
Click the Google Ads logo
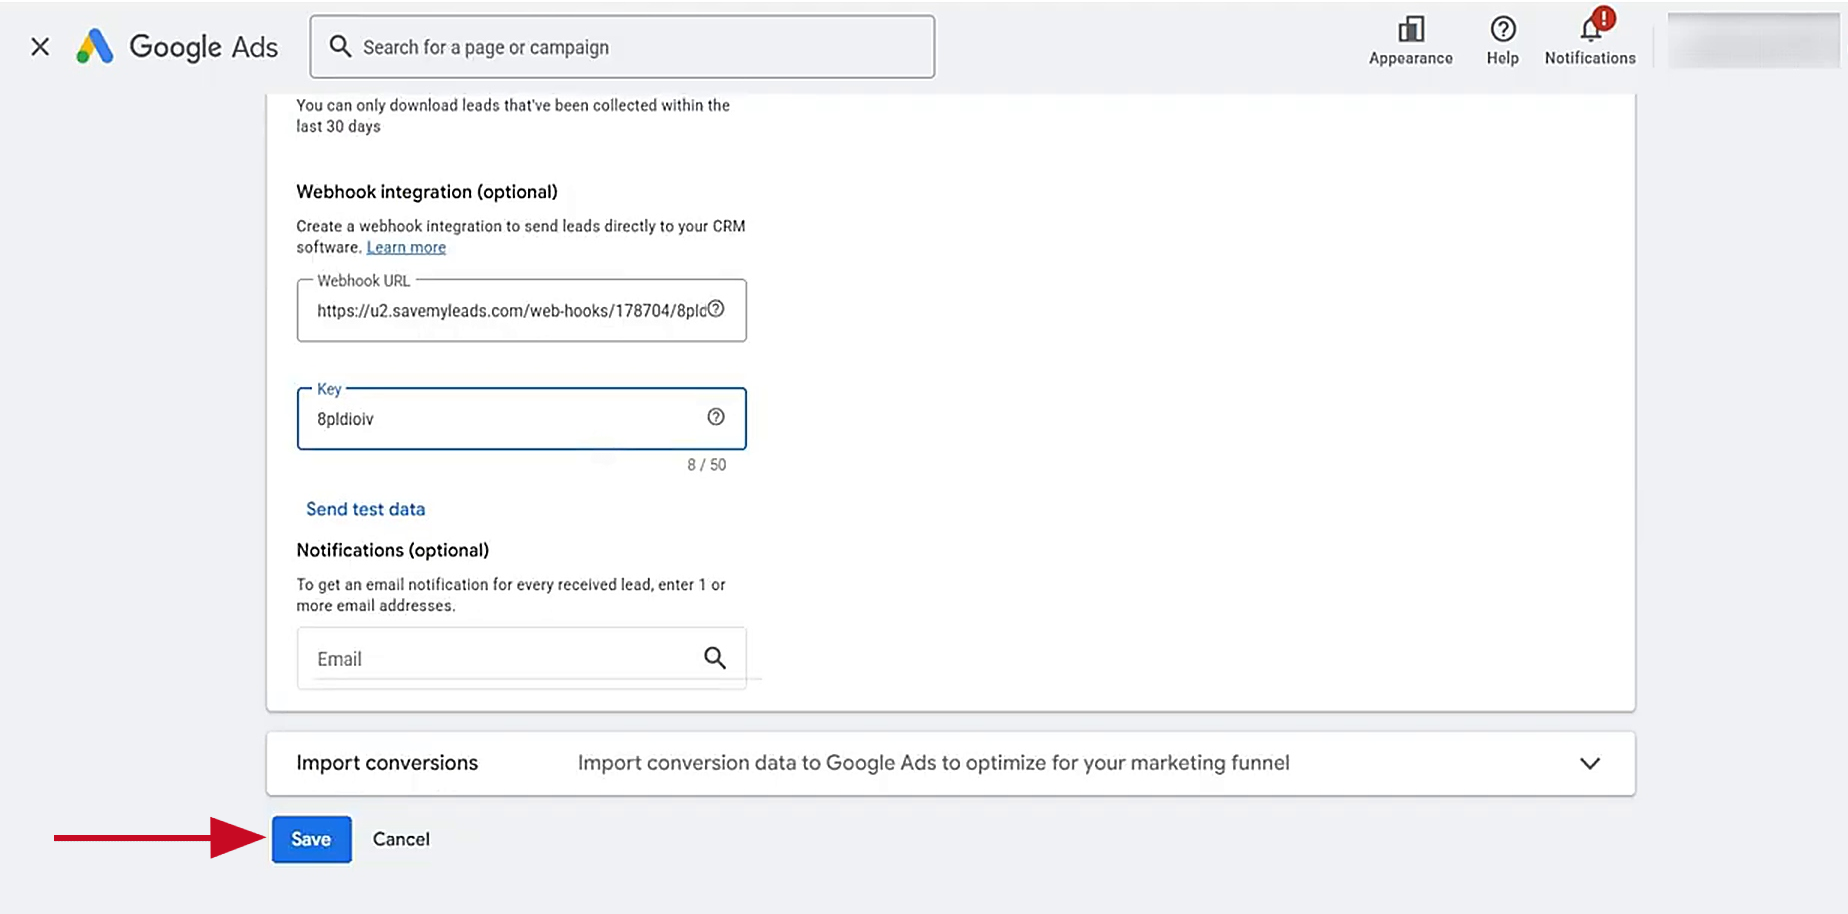(177, 47)
